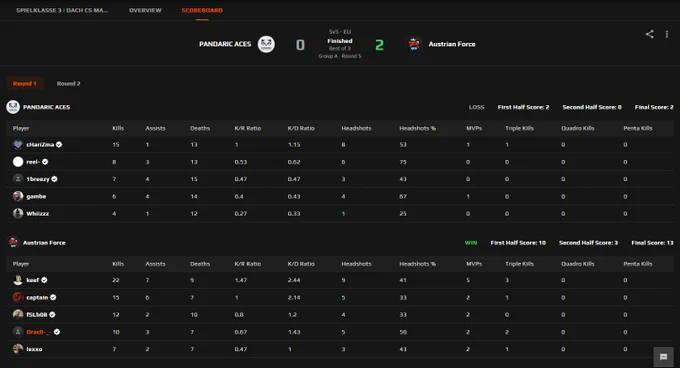
Task: Click the PANDARIC ACES logo in match header
Action: 266,44
